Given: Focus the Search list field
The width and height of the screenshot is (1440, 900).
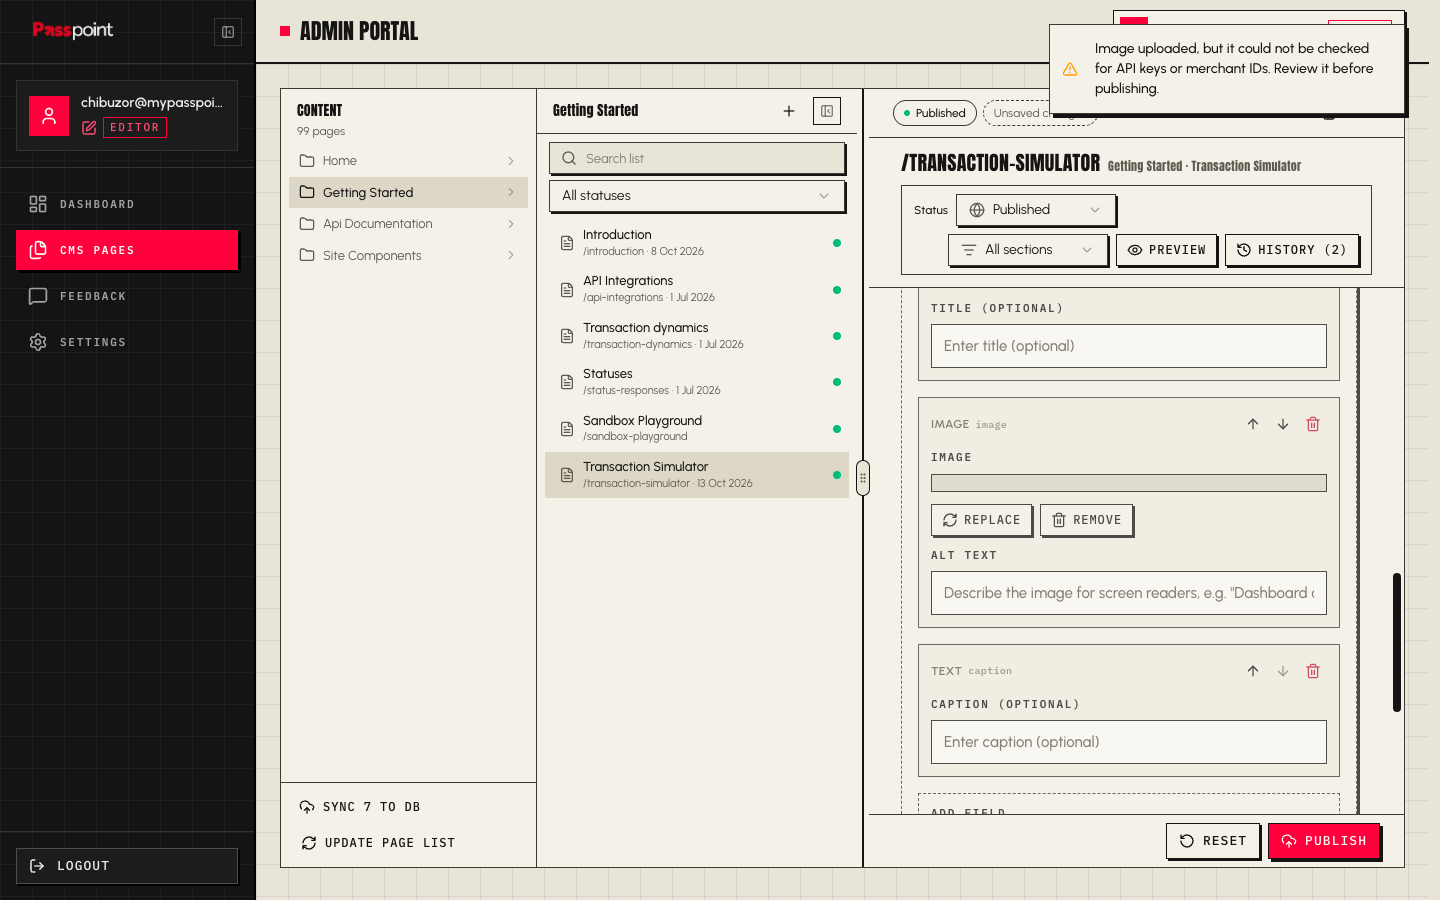Looking at the screenshot, I should (697, 158).
